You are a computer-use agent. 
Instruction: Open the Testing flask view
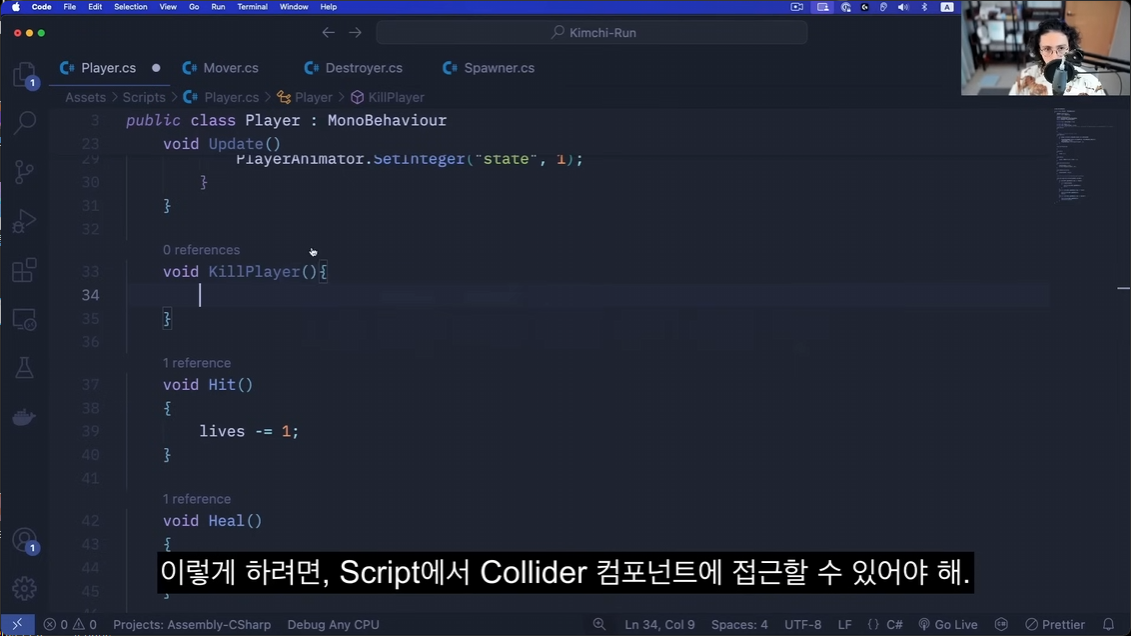pos(25,368)
